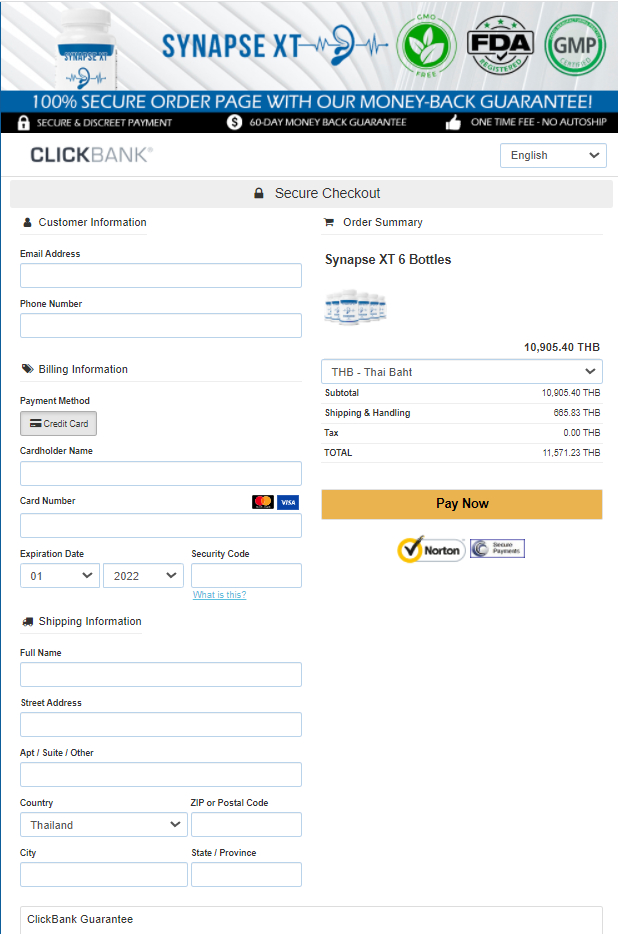The image size is (618, 934).
Task: Click the Synapse XT 6 Bottles title
Action: 388,260
